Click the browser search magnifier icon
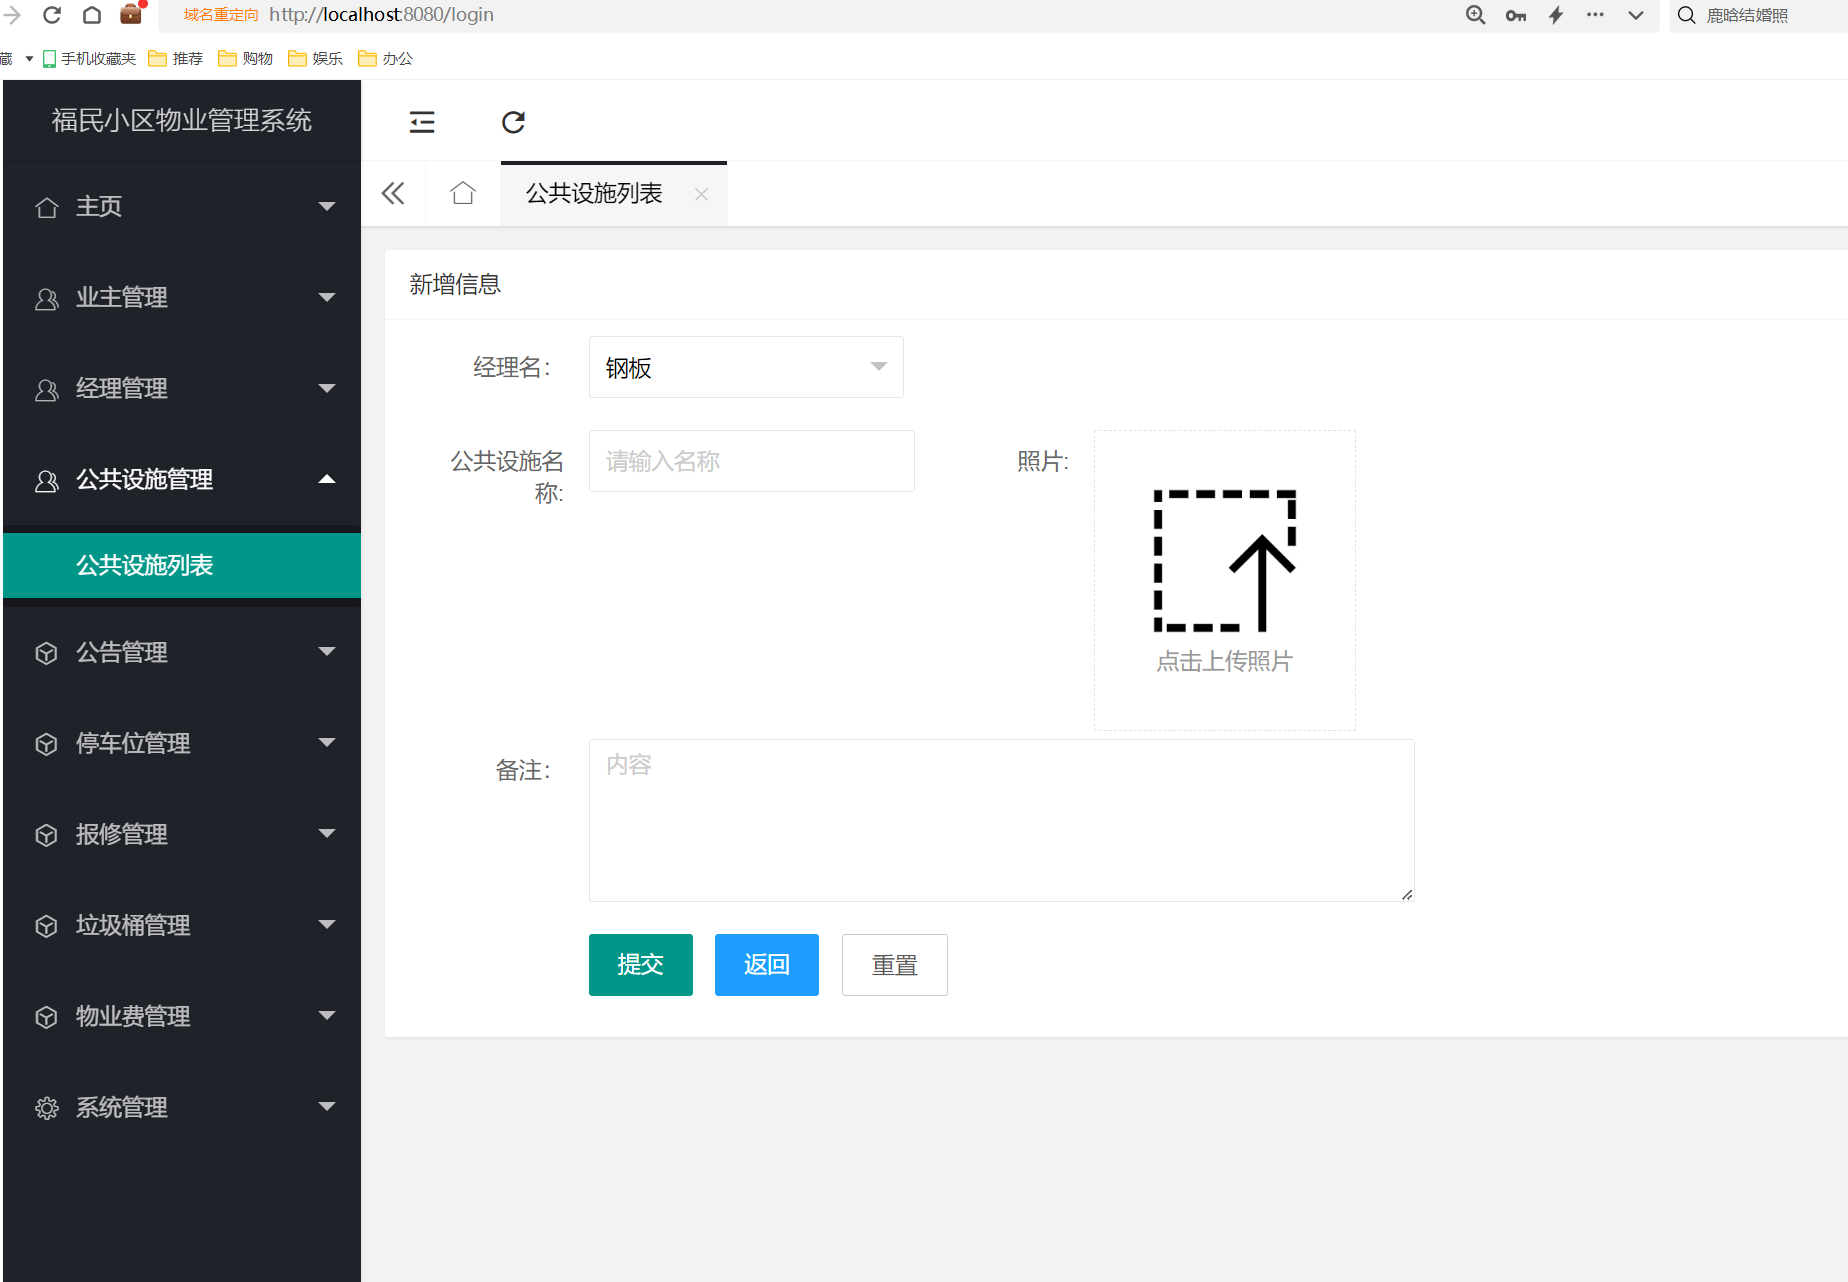 point(1687,15)
